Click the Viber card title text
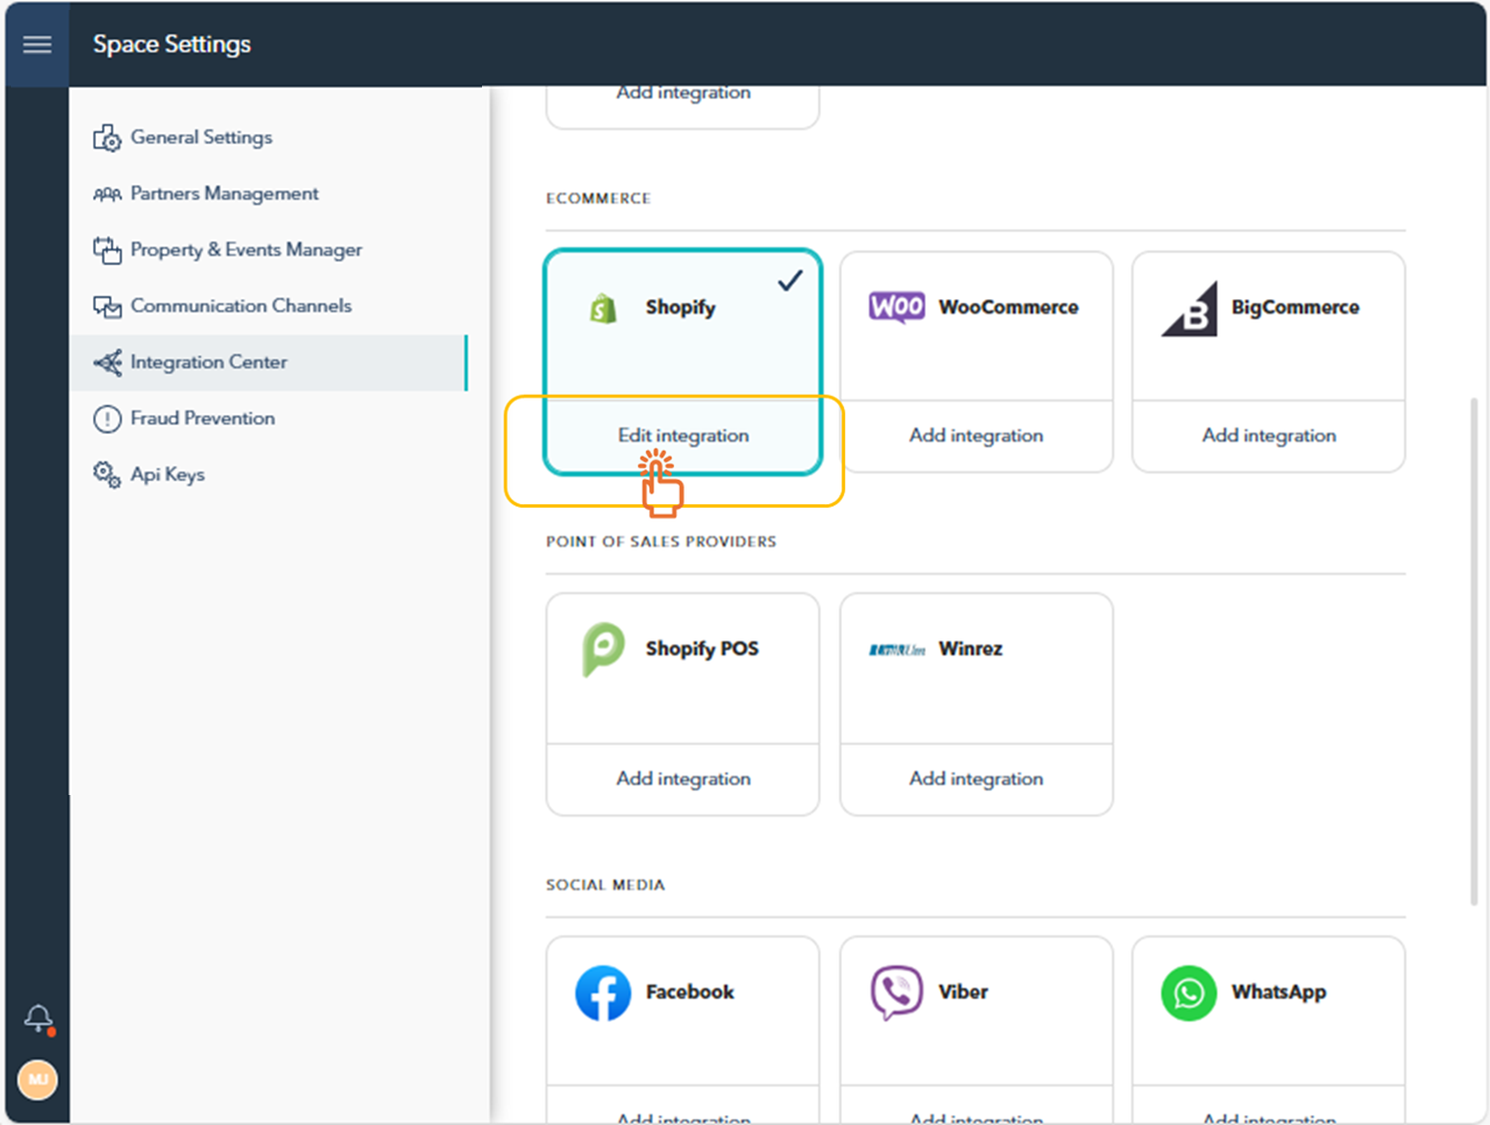This screenshot has width=1490, height=1125. pos(963,992)
